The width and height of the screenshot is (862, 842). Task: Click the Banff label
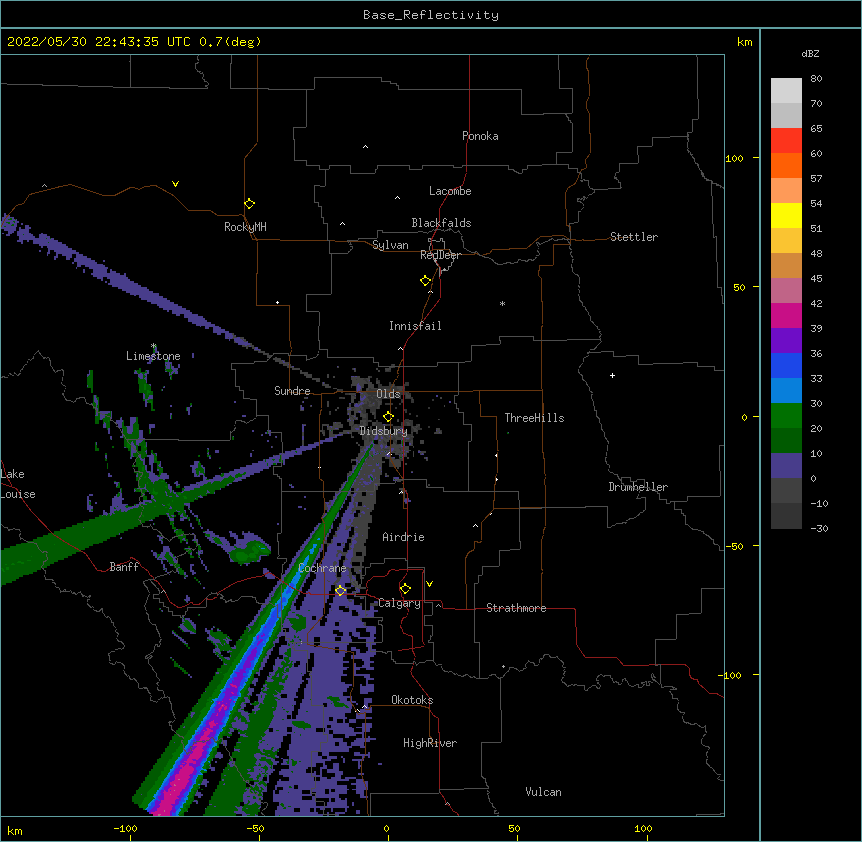click(x=124, y=567)
